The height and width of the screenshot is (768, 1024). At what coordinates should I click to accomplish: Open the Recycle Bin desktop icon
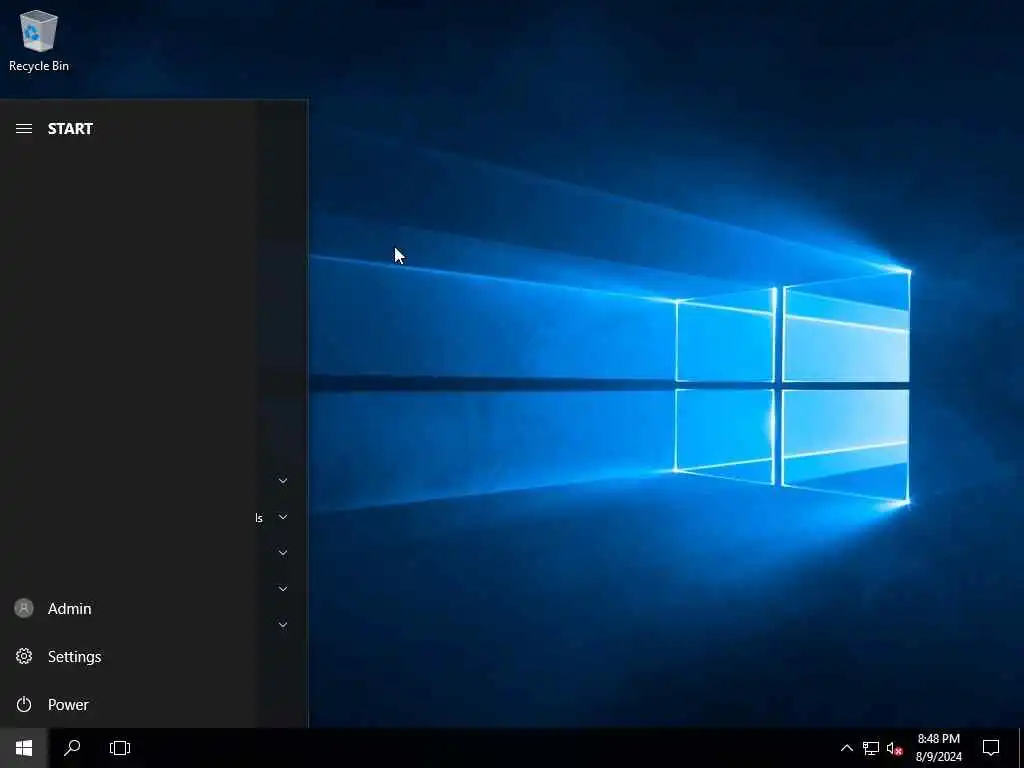(39, 40)
